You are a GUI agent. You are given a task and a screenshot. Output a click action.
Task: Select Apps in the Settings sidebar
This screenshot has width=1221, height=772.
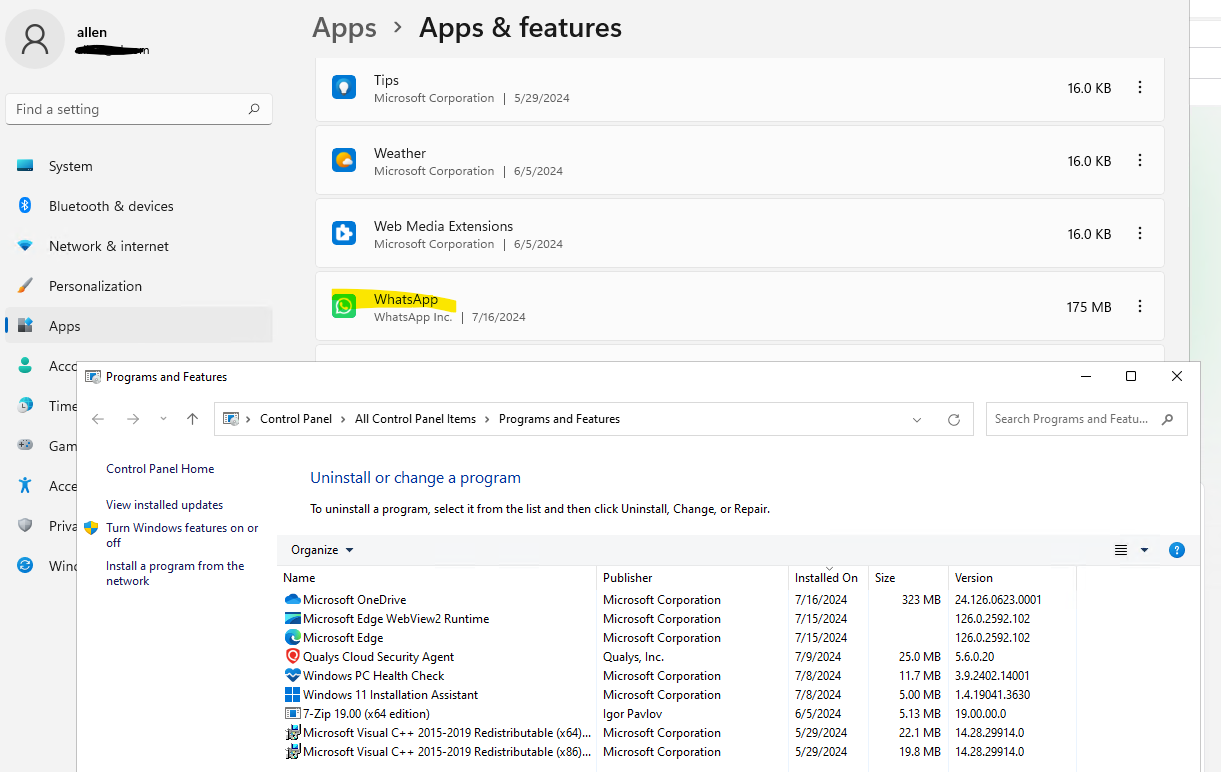click(139, 326)
